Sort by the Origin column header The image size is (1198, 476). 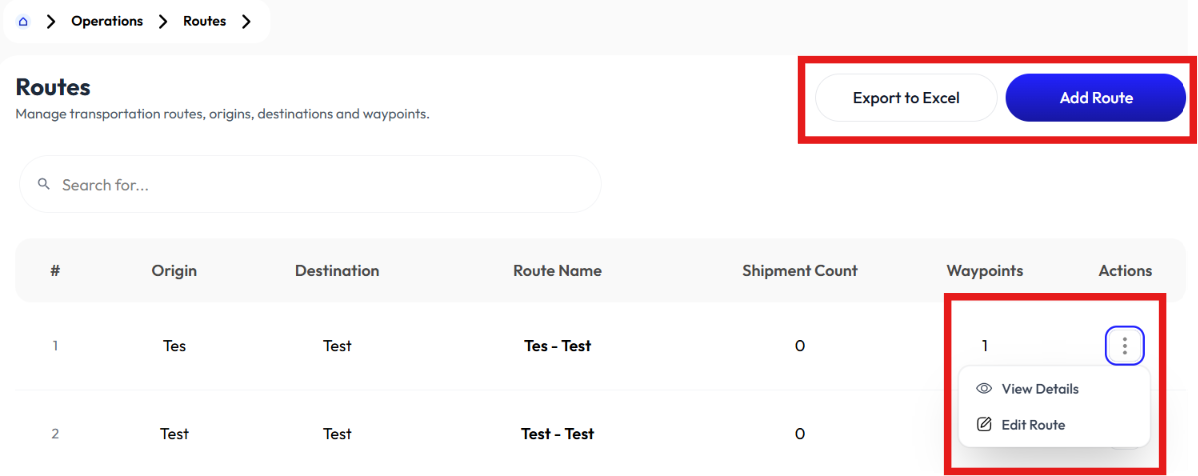point(174,270)
